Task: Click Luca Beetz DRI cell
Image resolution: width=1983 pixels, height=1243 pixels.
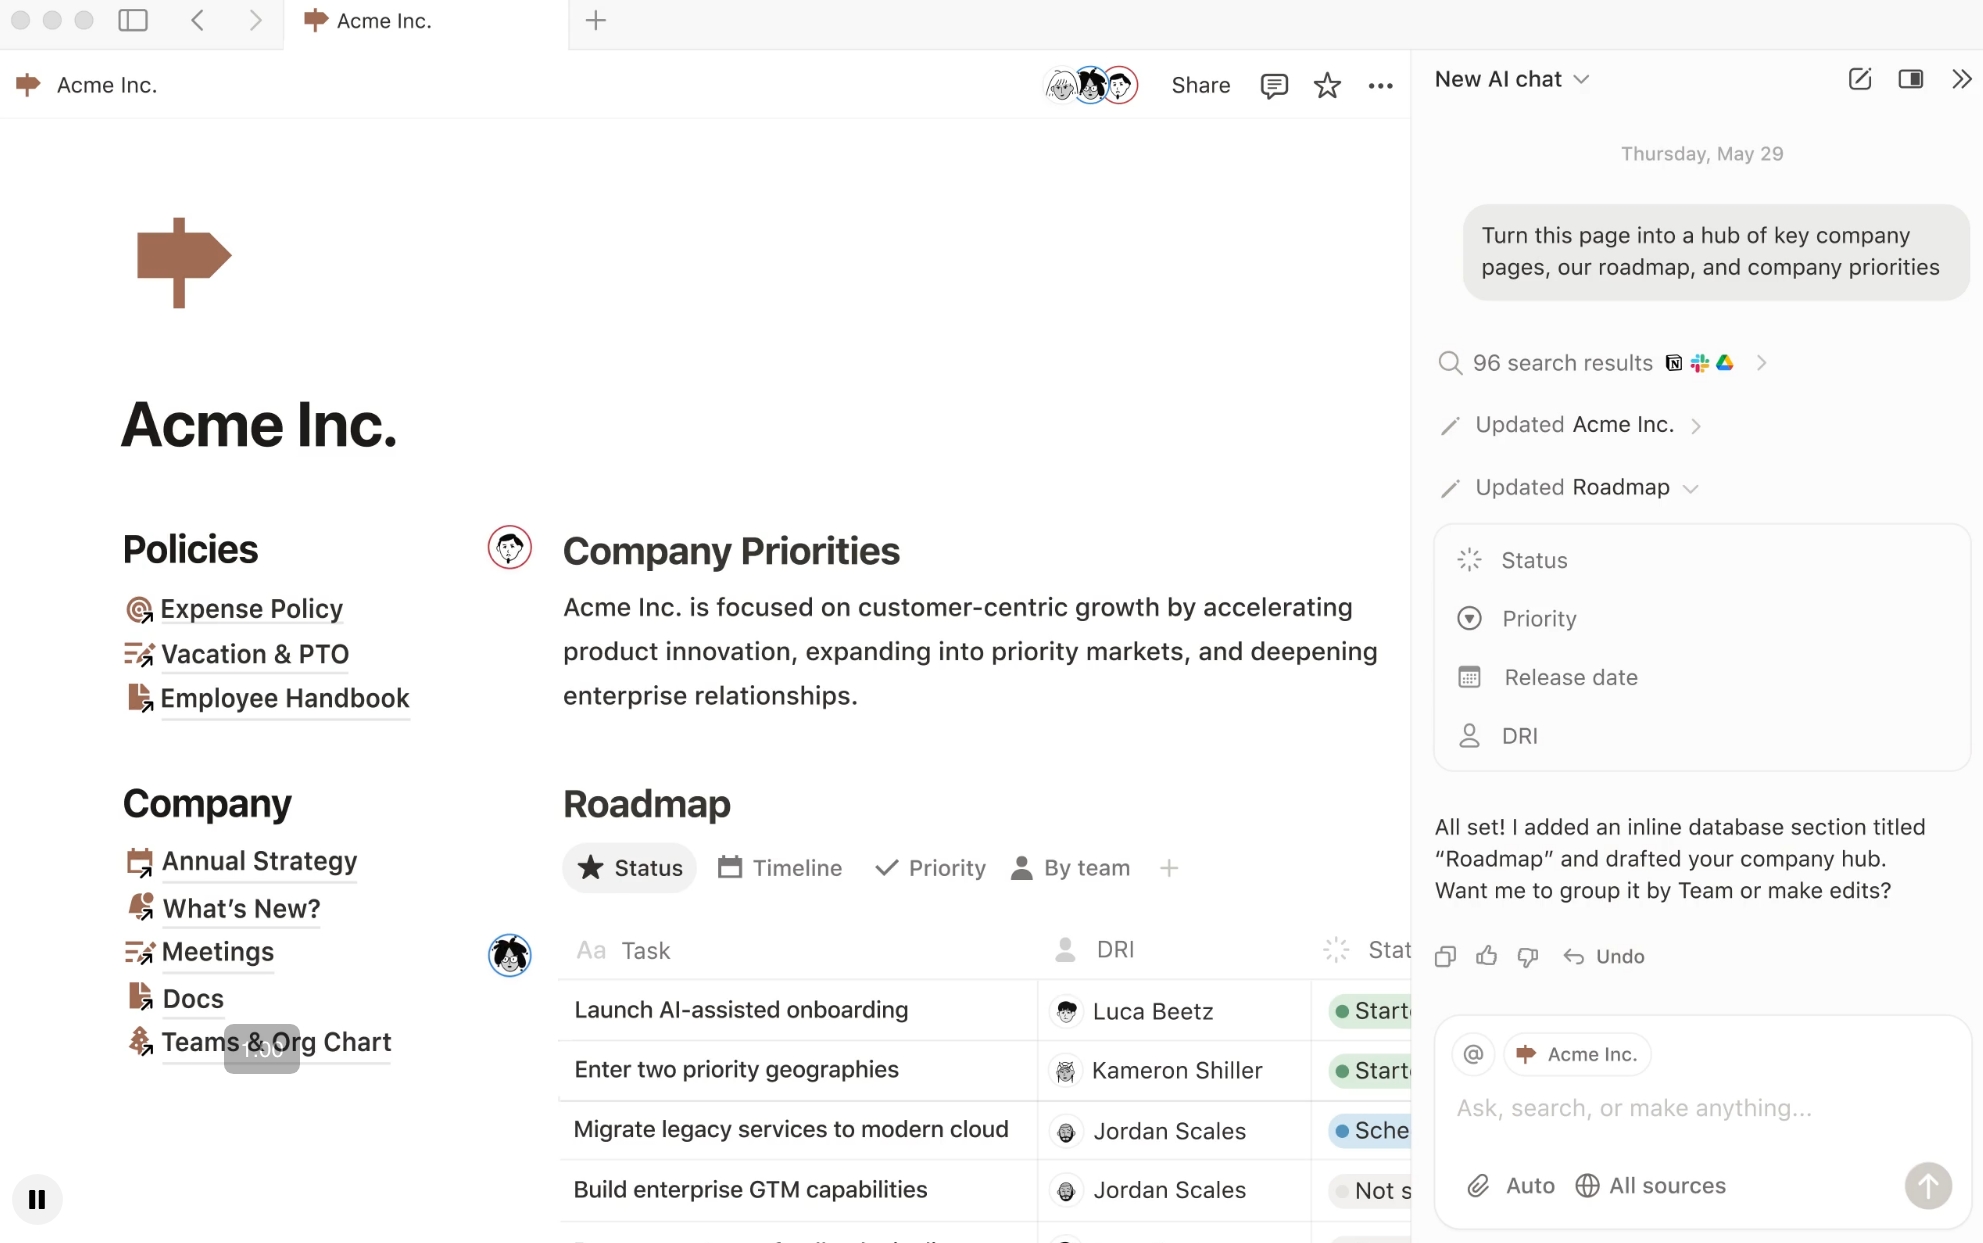Action: tap(1174, 1011)
